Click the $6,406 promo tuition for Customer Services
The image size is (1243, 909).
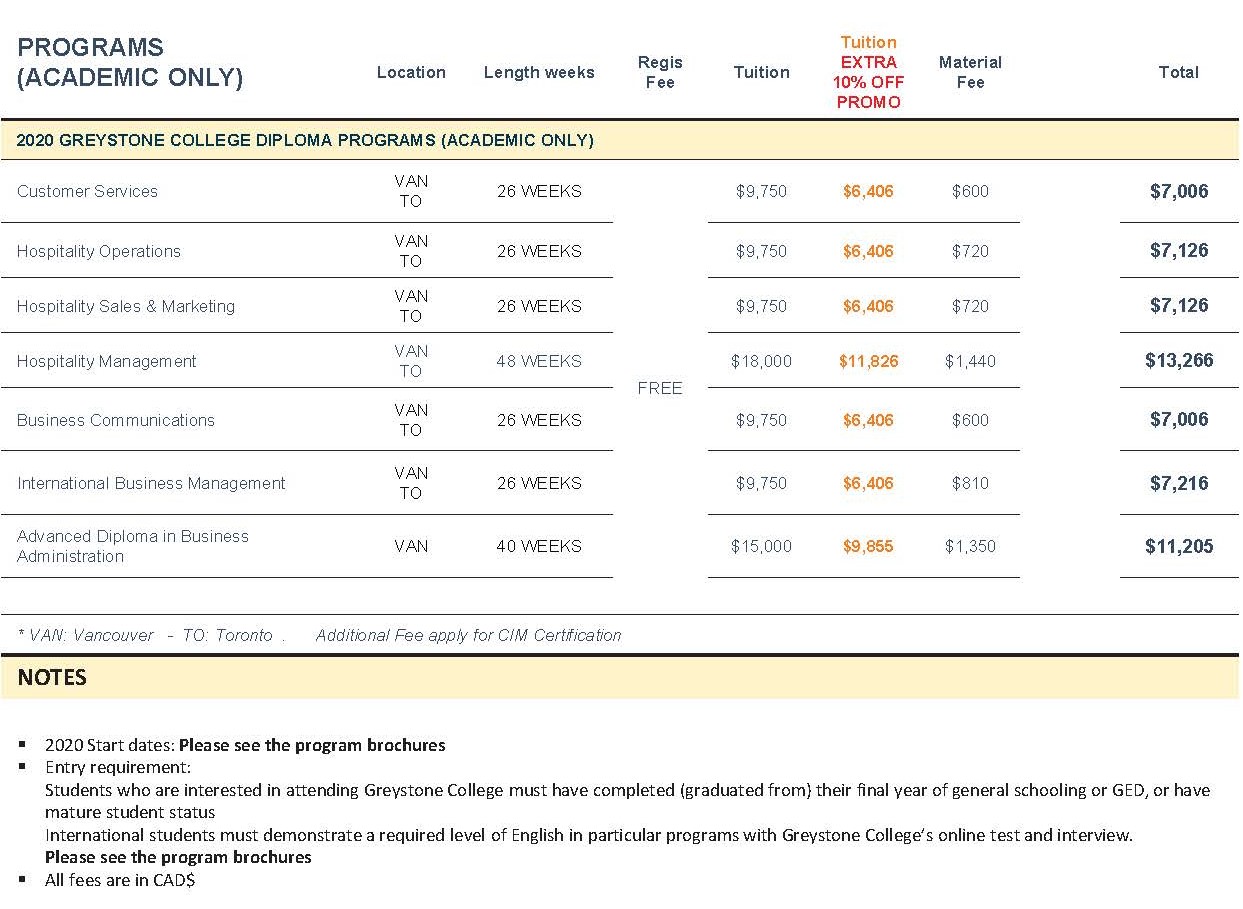coord(868,191)
